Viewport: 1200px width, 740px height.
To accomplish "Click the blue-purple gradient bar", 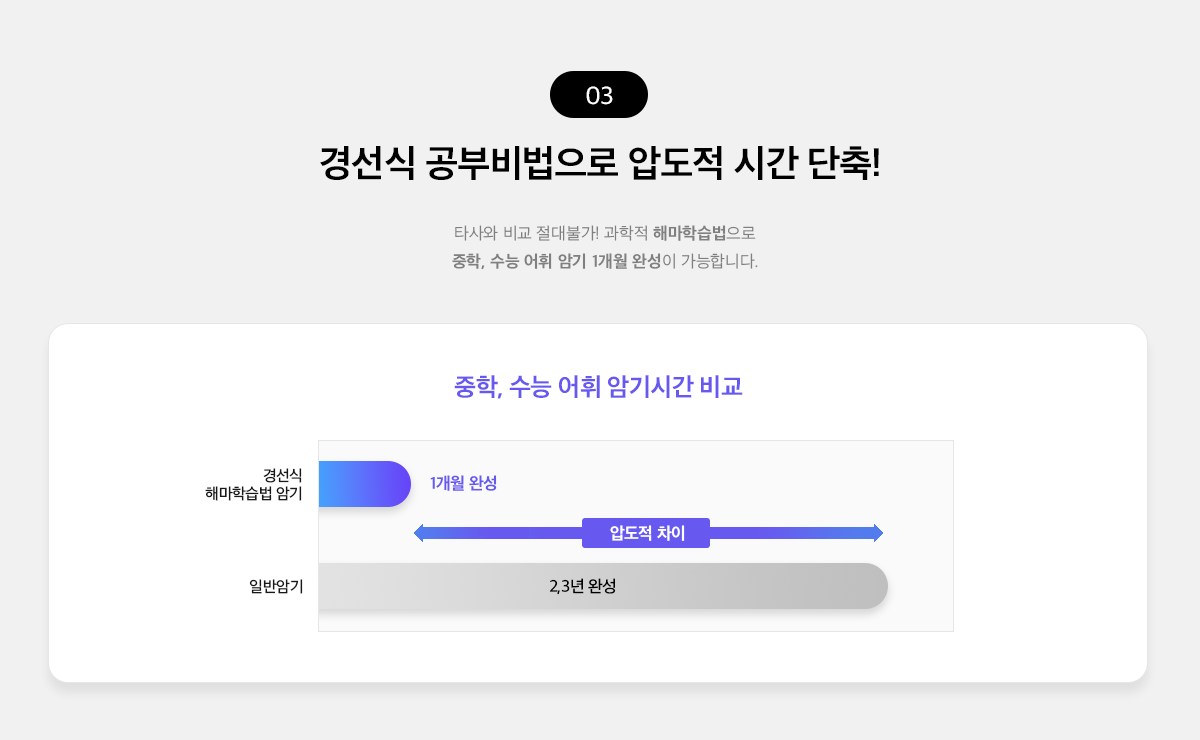I will [x=365, y=484].
